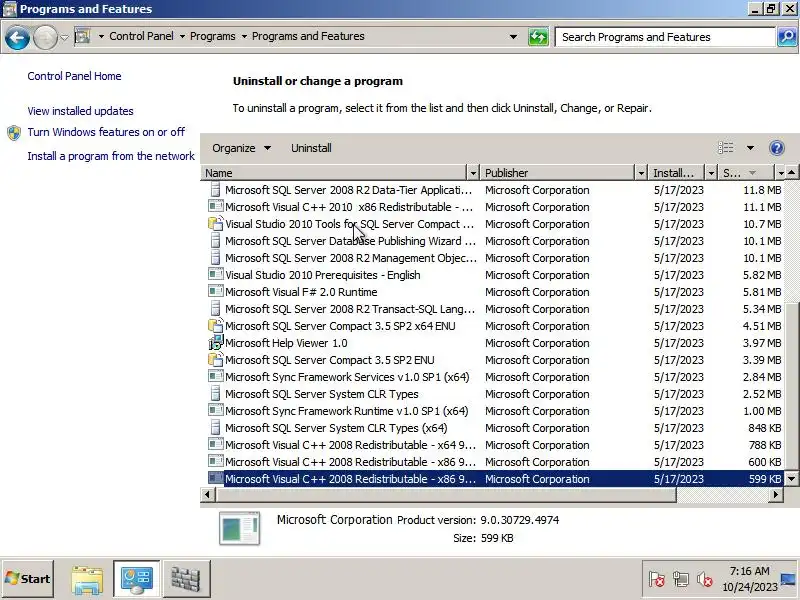Screen dimensions: 800x600
Task: Click the Programs breadcrumb
Action: [x=213, y=36]
